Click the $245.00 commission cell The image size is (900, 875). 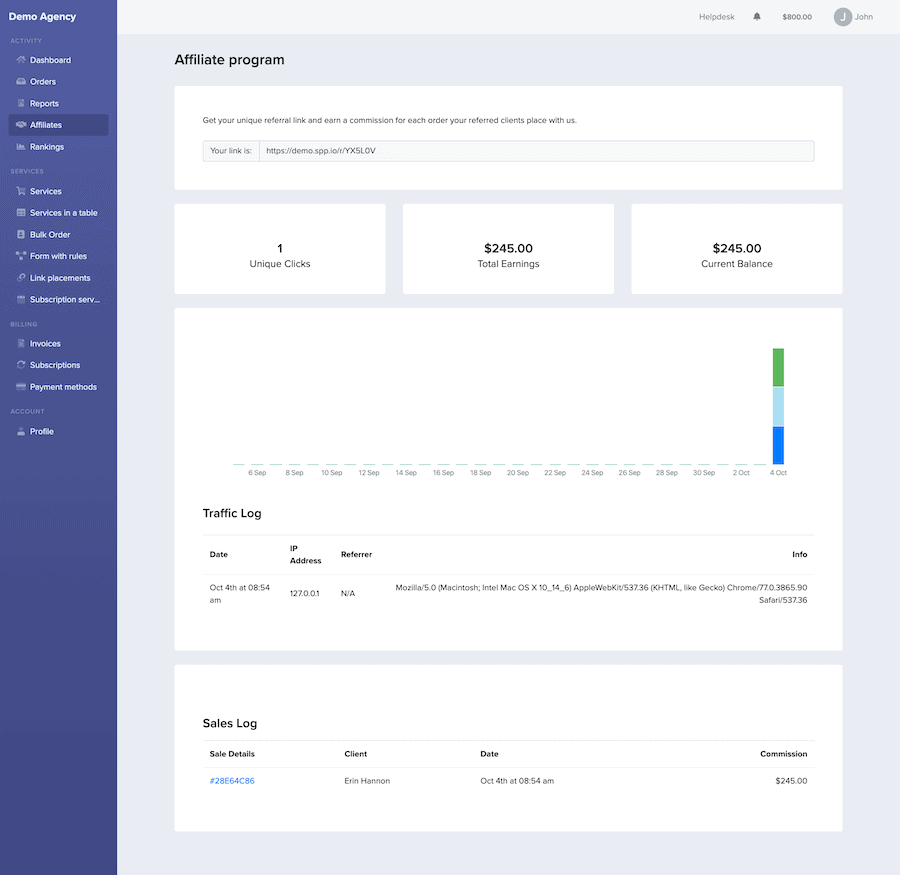coord(791,781)
